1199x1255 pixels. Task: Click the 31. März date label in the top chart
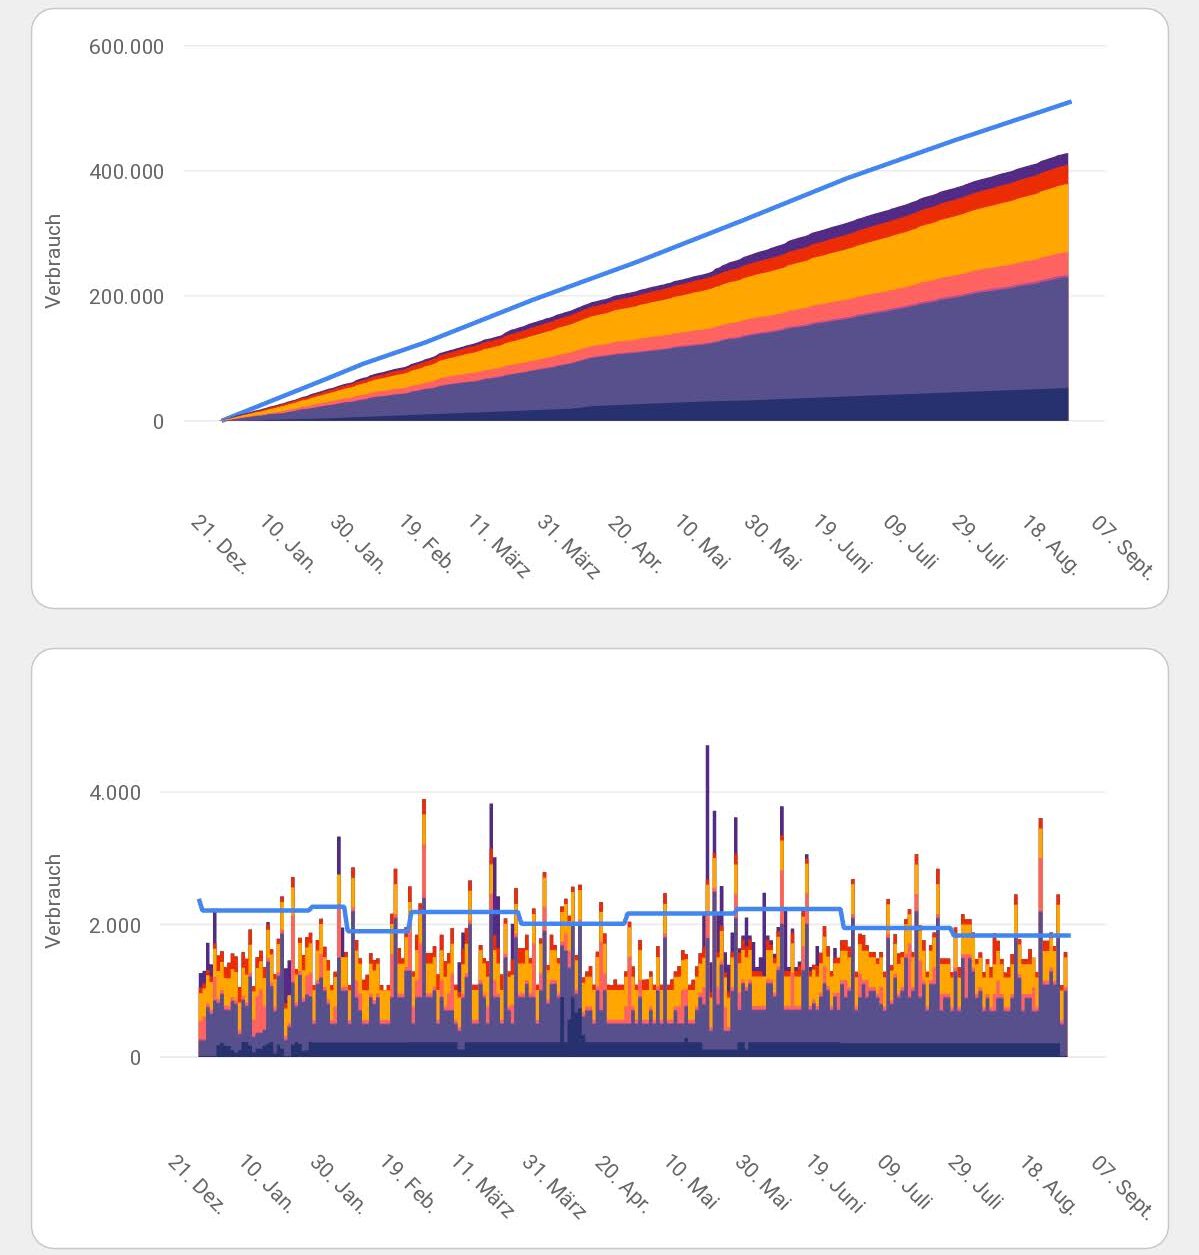569,547
